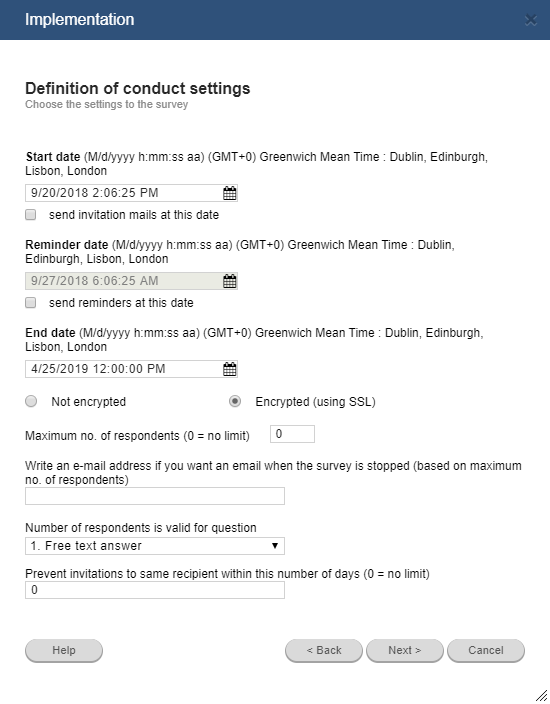
Task: Click the Start date input field
Action: click(x=123, y=193)
